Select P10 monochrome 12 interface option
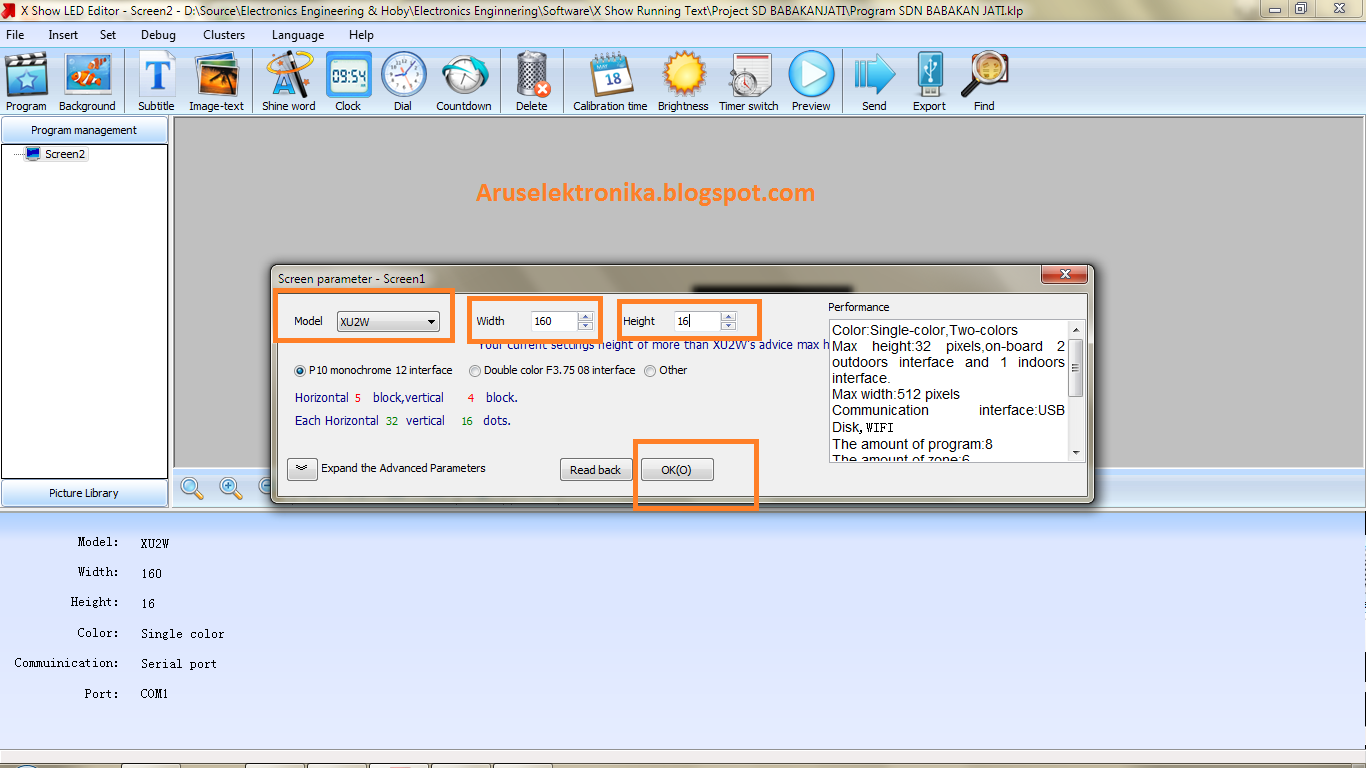This screenshot has width=1366, height=768. pos(300,370)
